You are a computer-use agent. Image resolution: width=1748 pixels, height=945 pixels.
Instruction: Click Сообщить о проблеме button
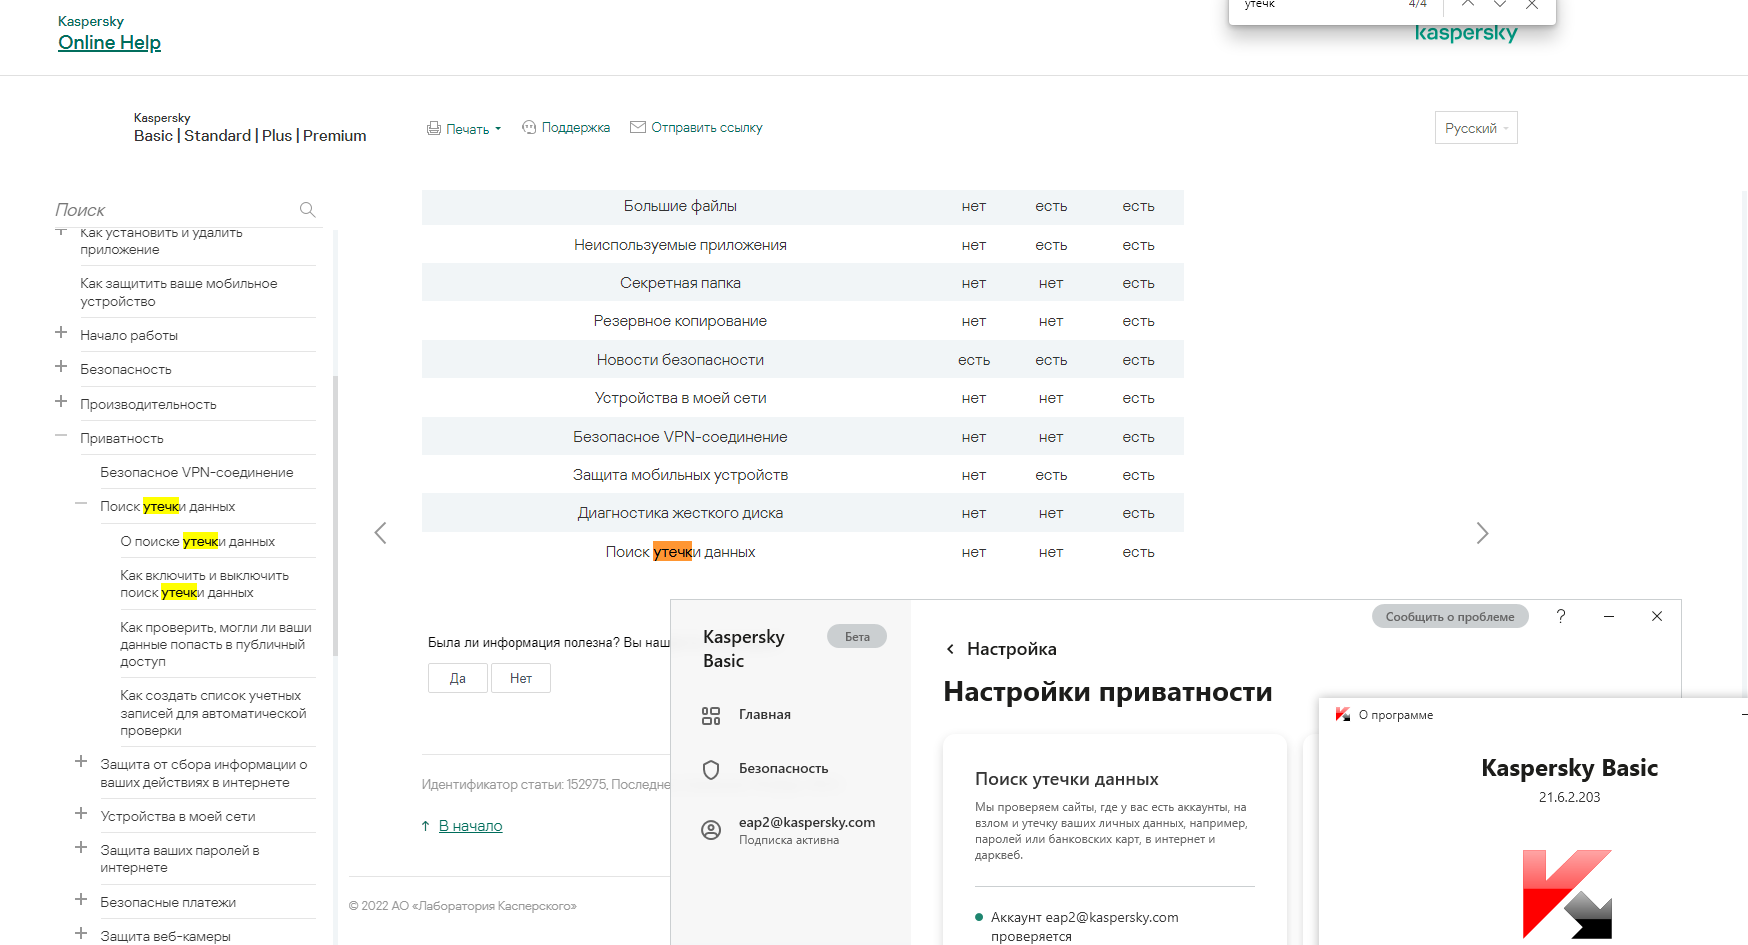1450,617
